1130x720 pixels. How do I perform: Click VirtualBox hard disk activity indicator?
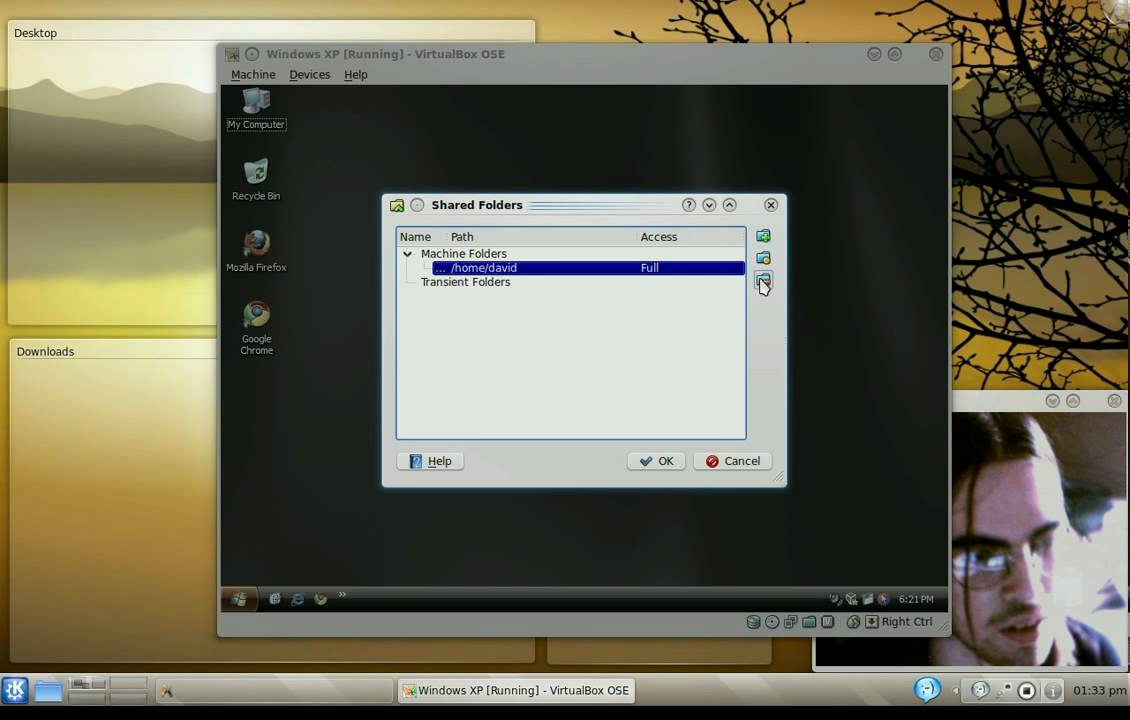tap(753, 621)
